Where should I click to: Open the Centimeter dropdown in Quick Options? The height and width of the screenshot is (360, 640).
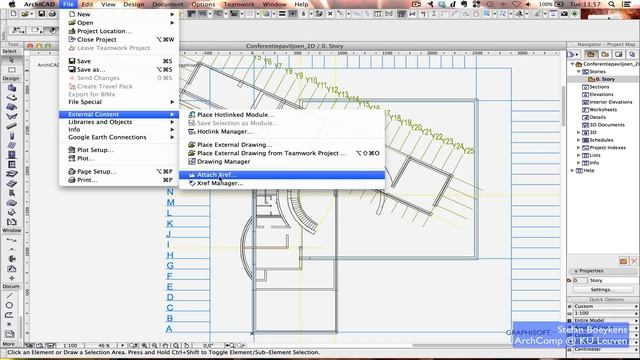point(605,349)
